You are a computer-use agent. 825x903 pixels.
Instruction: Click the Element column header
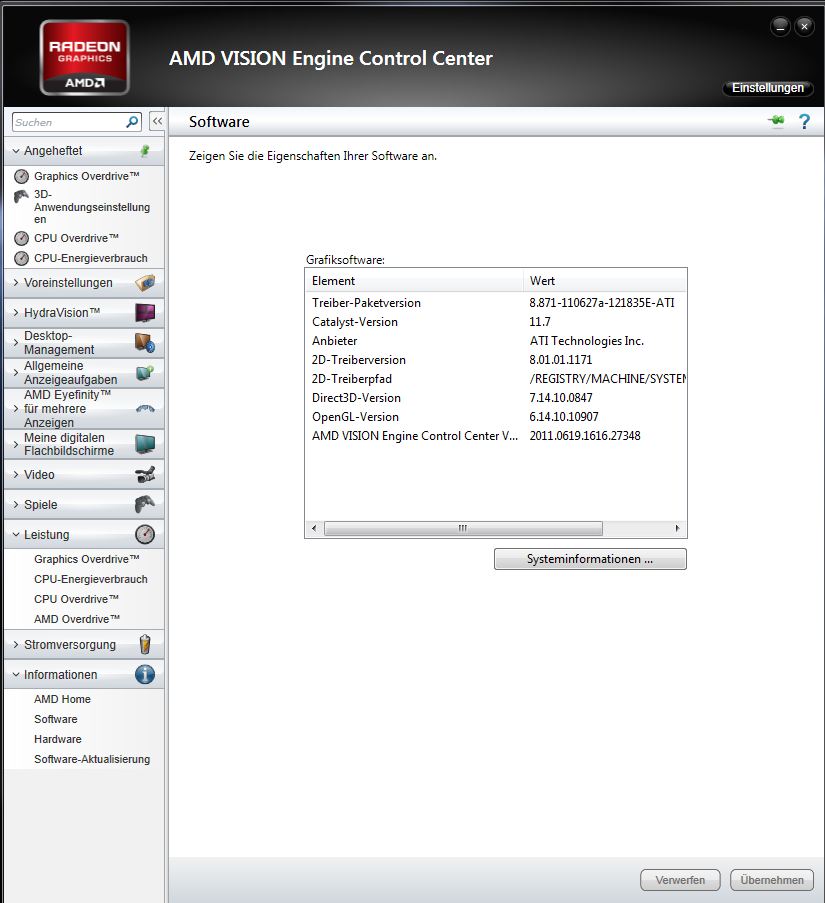pyautogui.click(x=415, y=281)
